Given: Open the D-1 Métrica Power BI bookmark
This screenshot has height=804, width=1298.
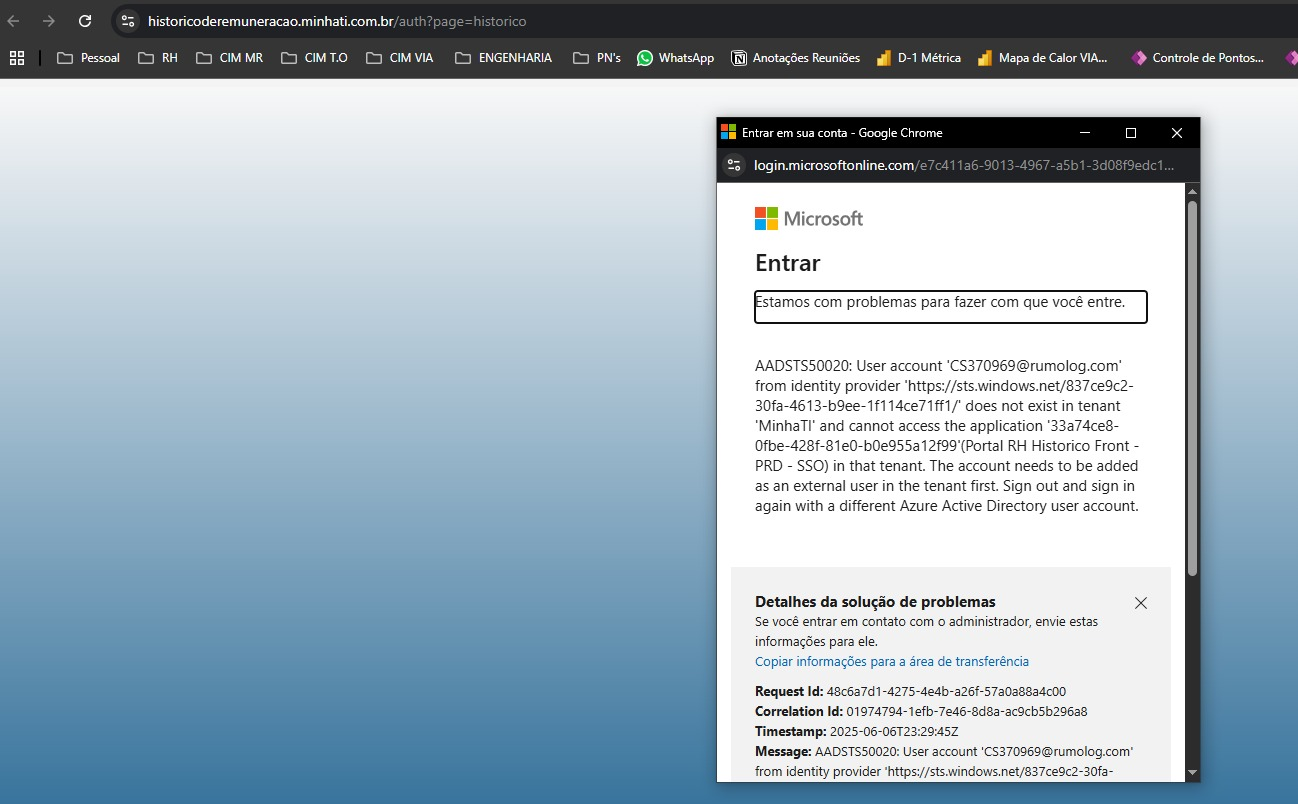Looking at the screenshot, I should pyautogui.click(x=919, y=58).
